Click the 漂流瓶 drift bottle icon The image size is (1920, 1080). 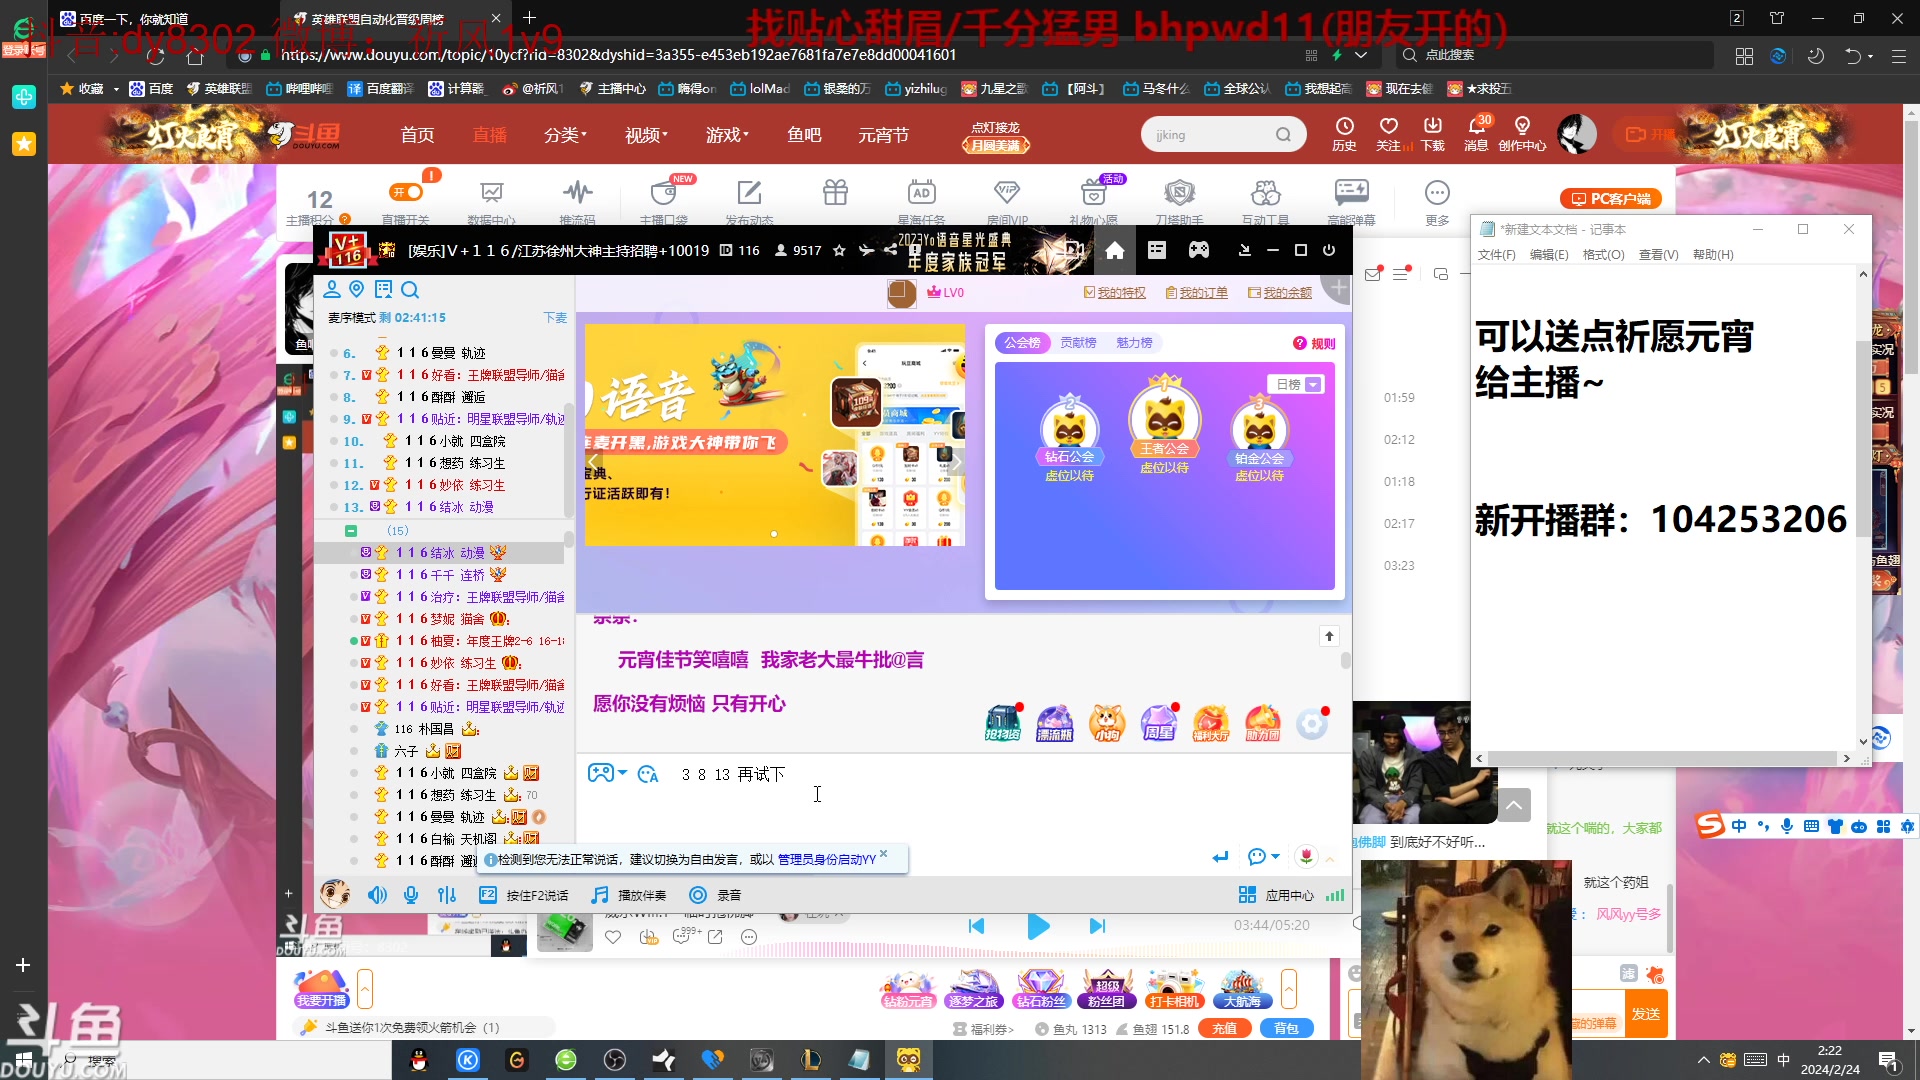[x=1054, y=722]
